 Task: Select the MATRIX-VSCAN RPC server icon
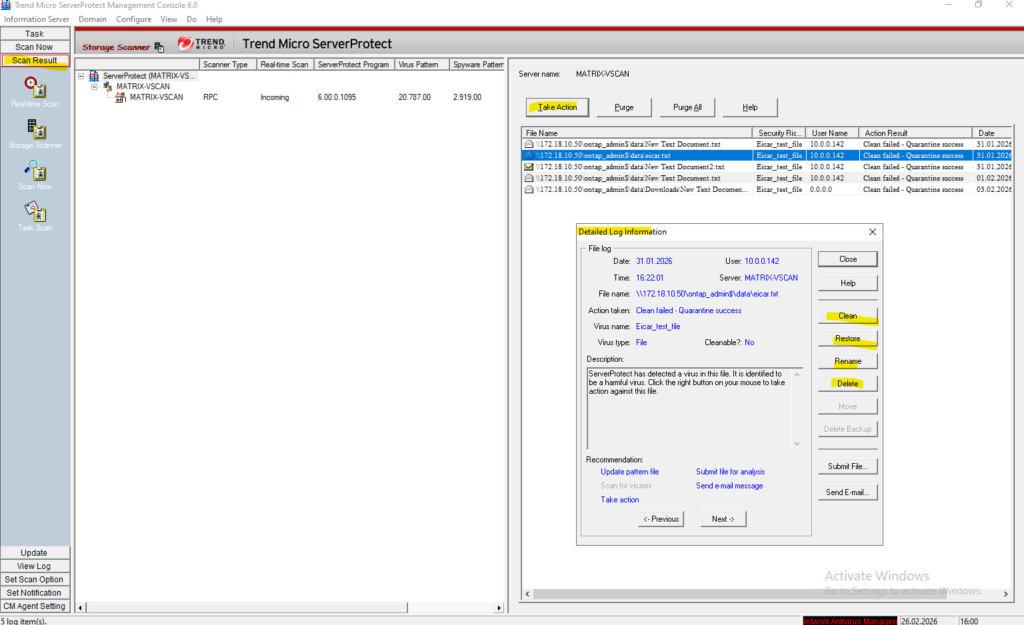point(120,98)
